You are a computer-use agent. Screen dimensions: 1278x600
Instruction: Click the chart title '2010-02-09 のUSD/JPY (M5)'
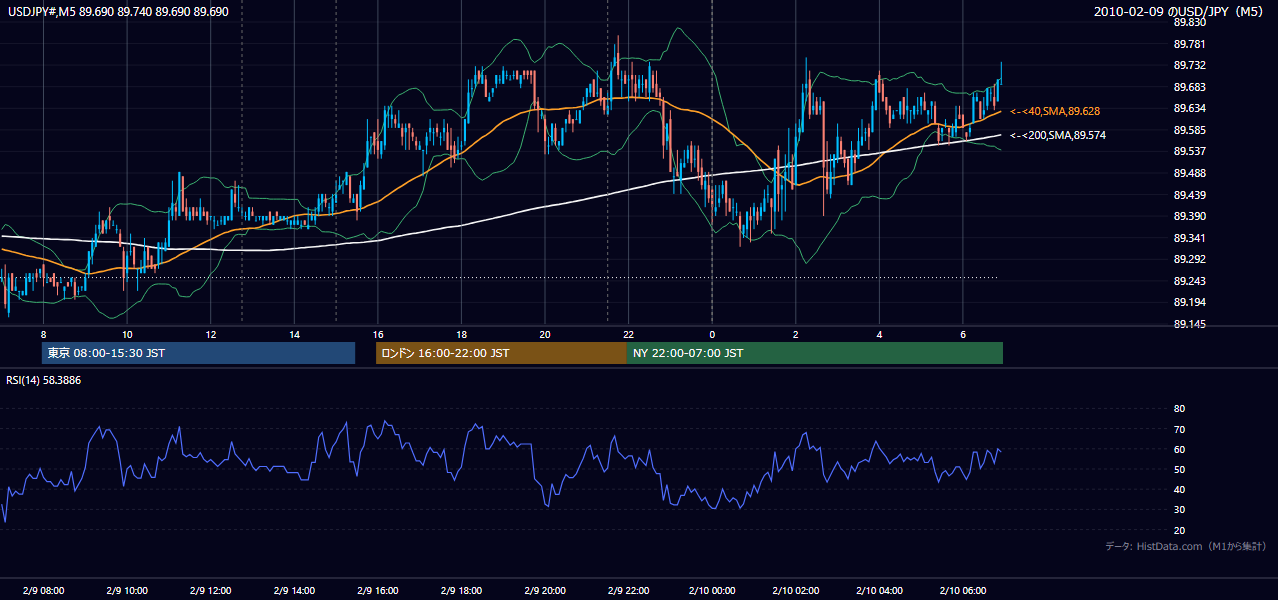pos(1180,12)
